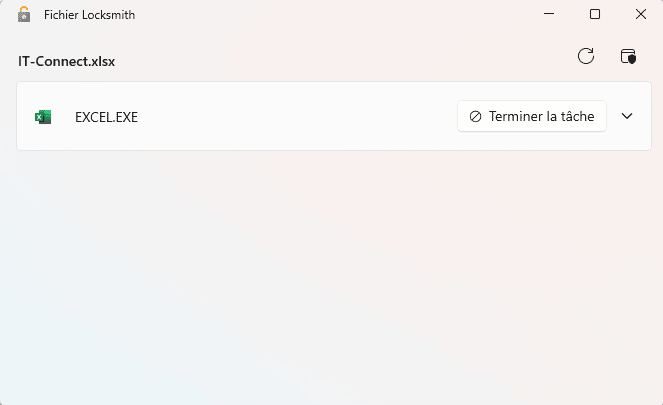The image size is (663, 405).
Task: Expand the EXCEL.EXE process details chevron
Action: (627, 116)
